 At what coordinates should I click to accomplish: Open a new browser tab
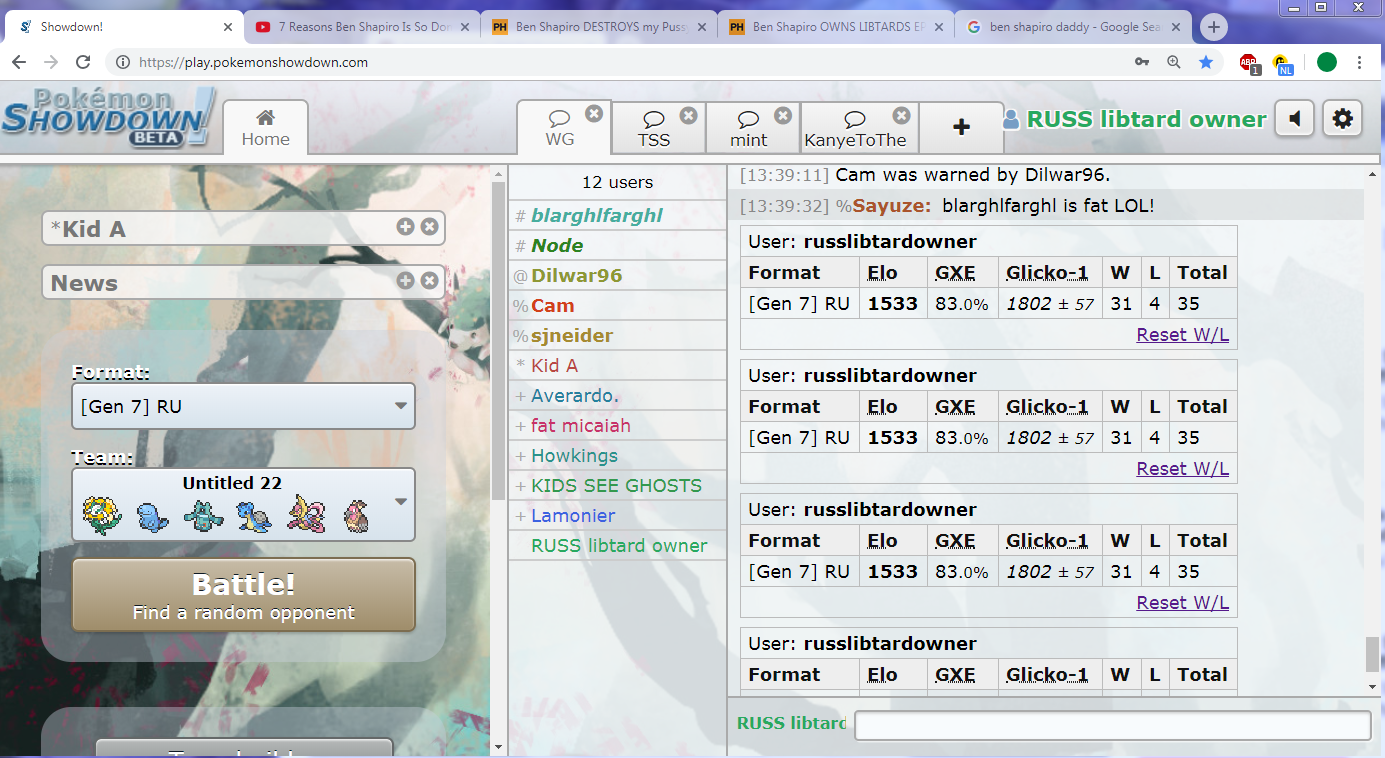[x=1213, y=27]
